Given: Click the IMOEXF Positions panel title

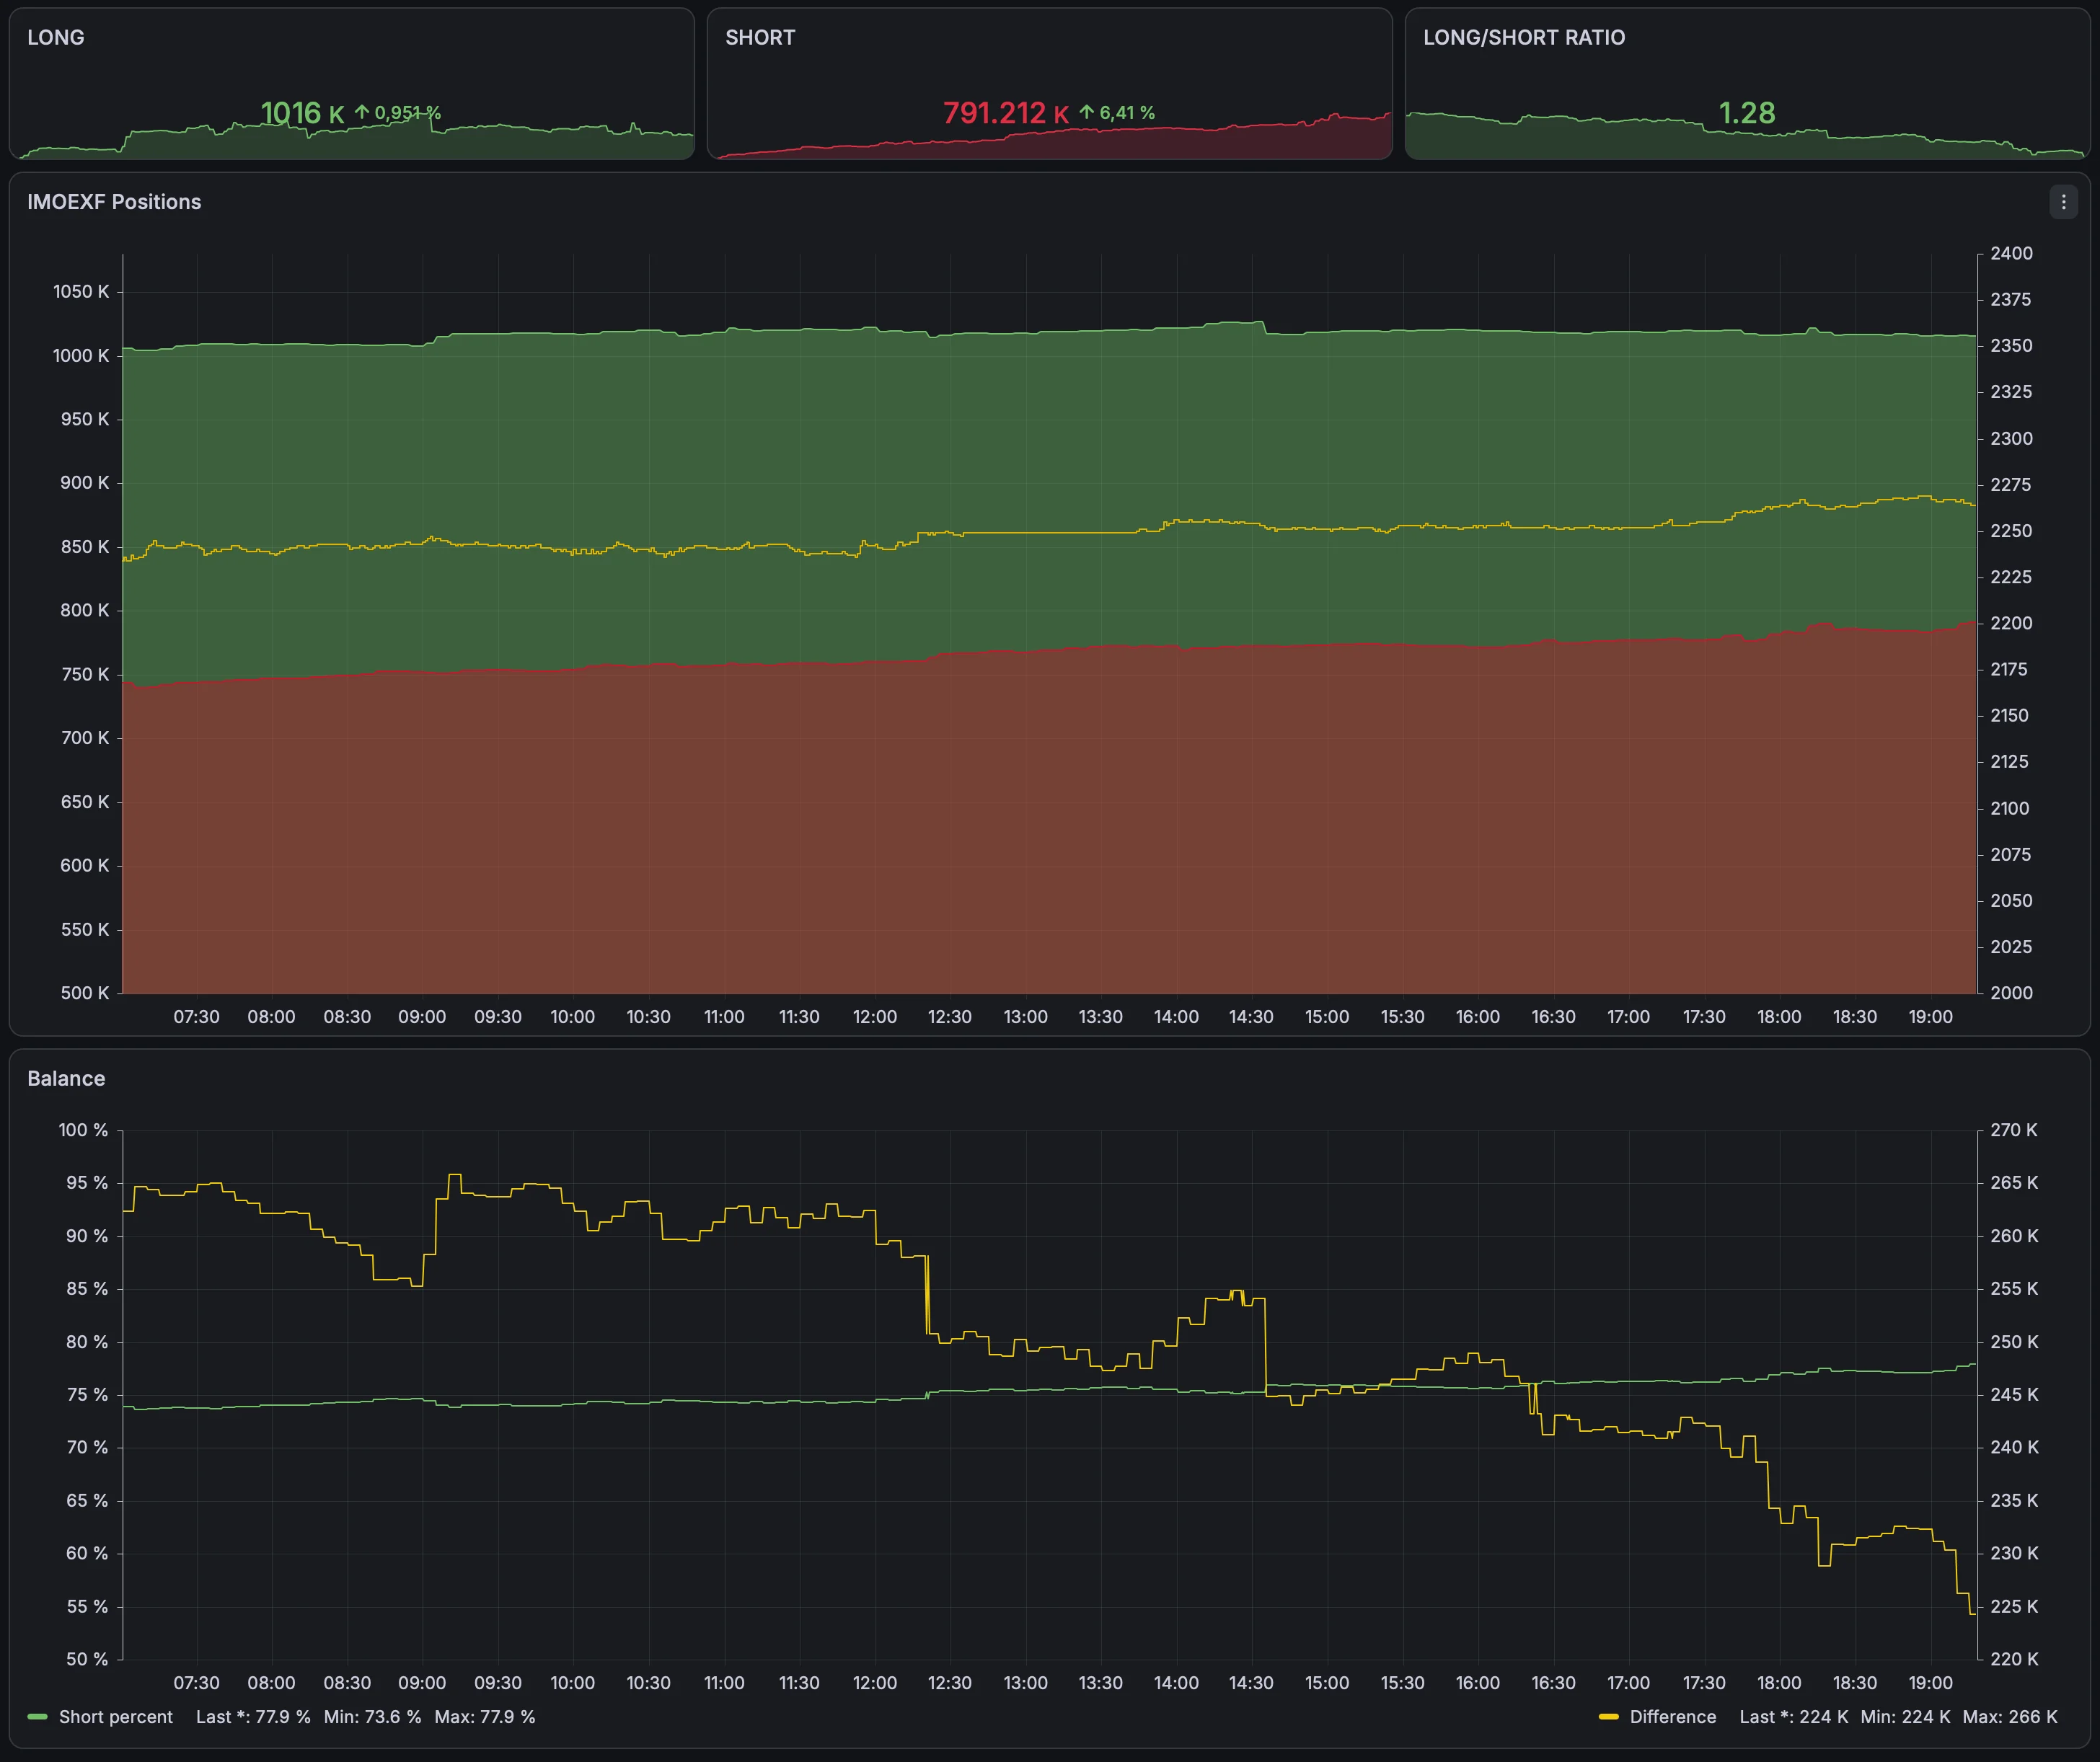Looking at the screenshot, I should 114,202.
